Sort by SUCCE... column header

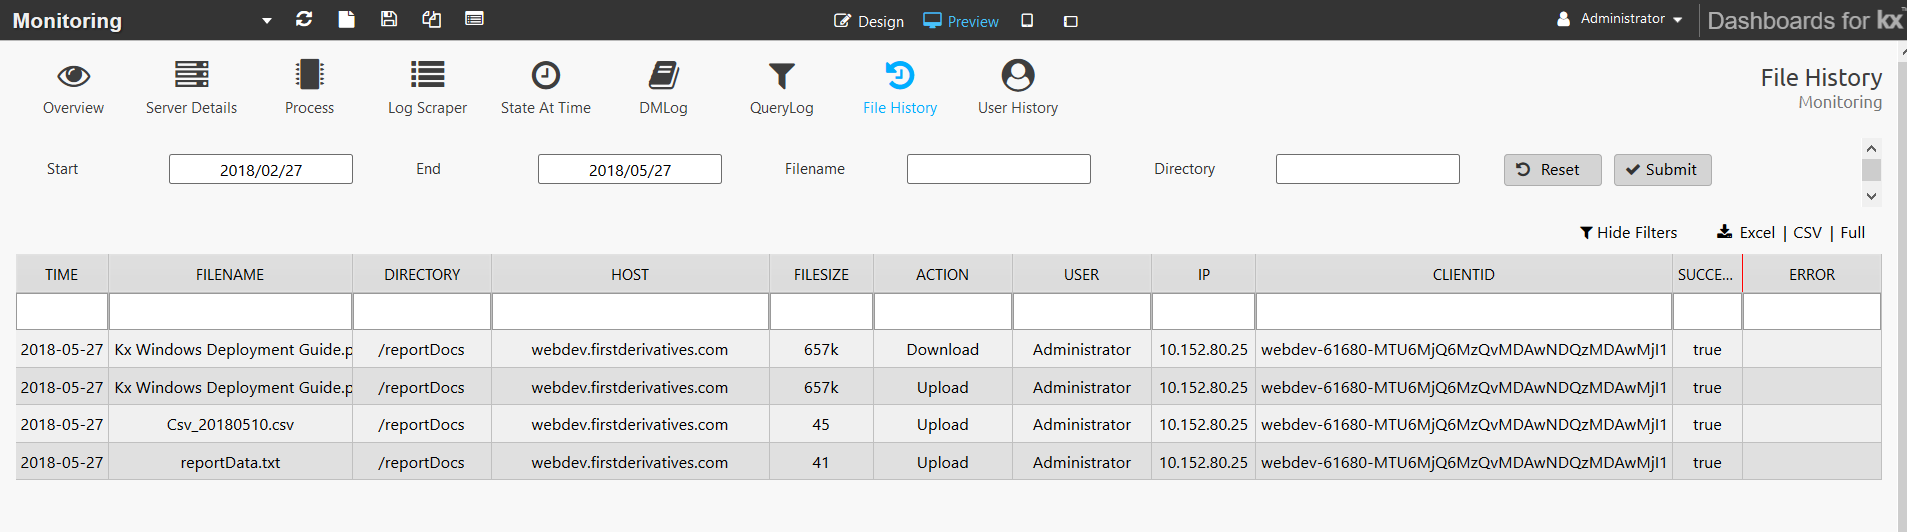(x=1706, y=274)
